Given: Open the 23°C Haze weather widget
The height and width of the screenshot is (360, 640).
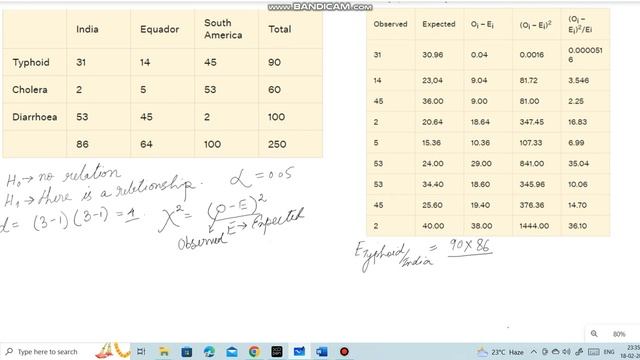Looking at the screenshot, I should point(500,352).
